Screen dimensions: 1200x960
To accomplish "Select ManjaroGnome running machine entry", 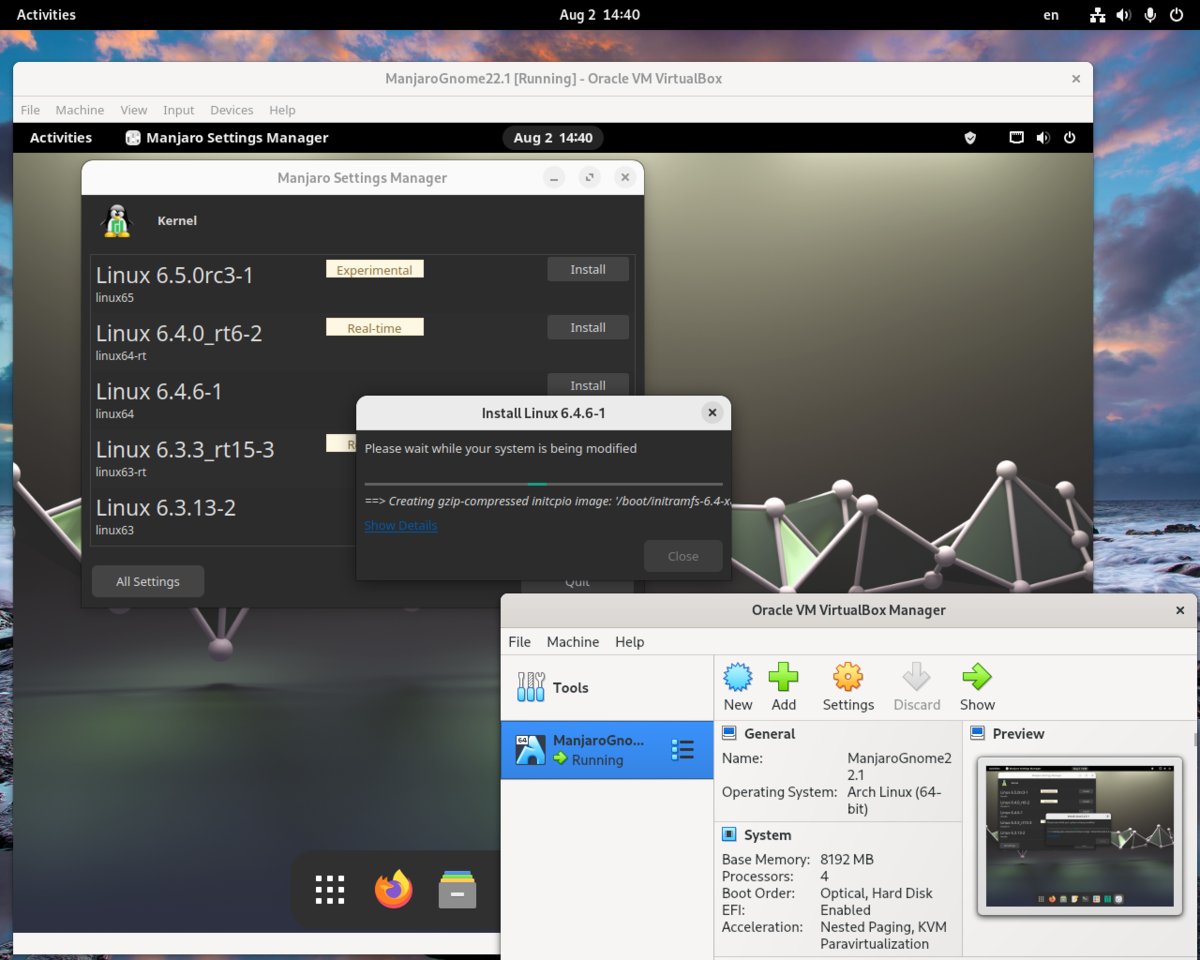I will pos(607,750).
